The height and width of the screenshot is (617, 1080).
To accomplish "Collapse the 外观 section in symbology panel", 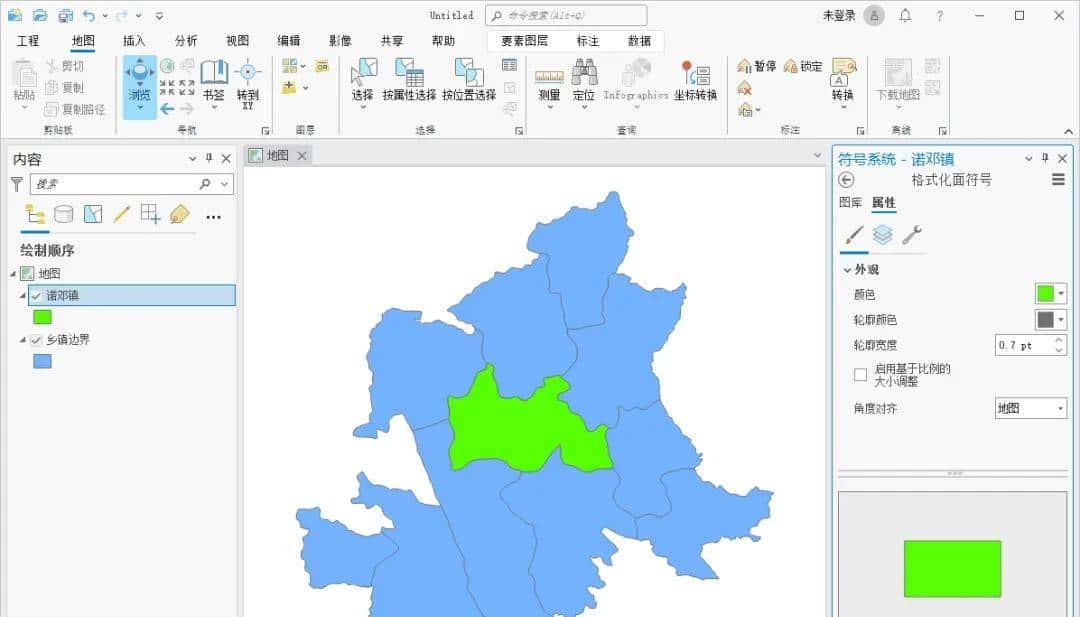I will click(x=849, y=267).
